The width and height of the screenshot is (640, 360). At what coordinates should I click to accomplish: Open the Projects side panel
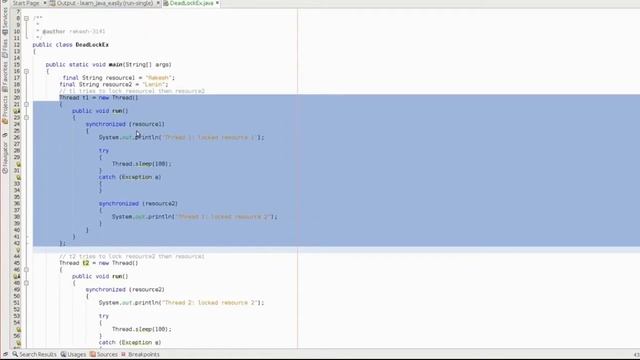(x=5, y=109)
